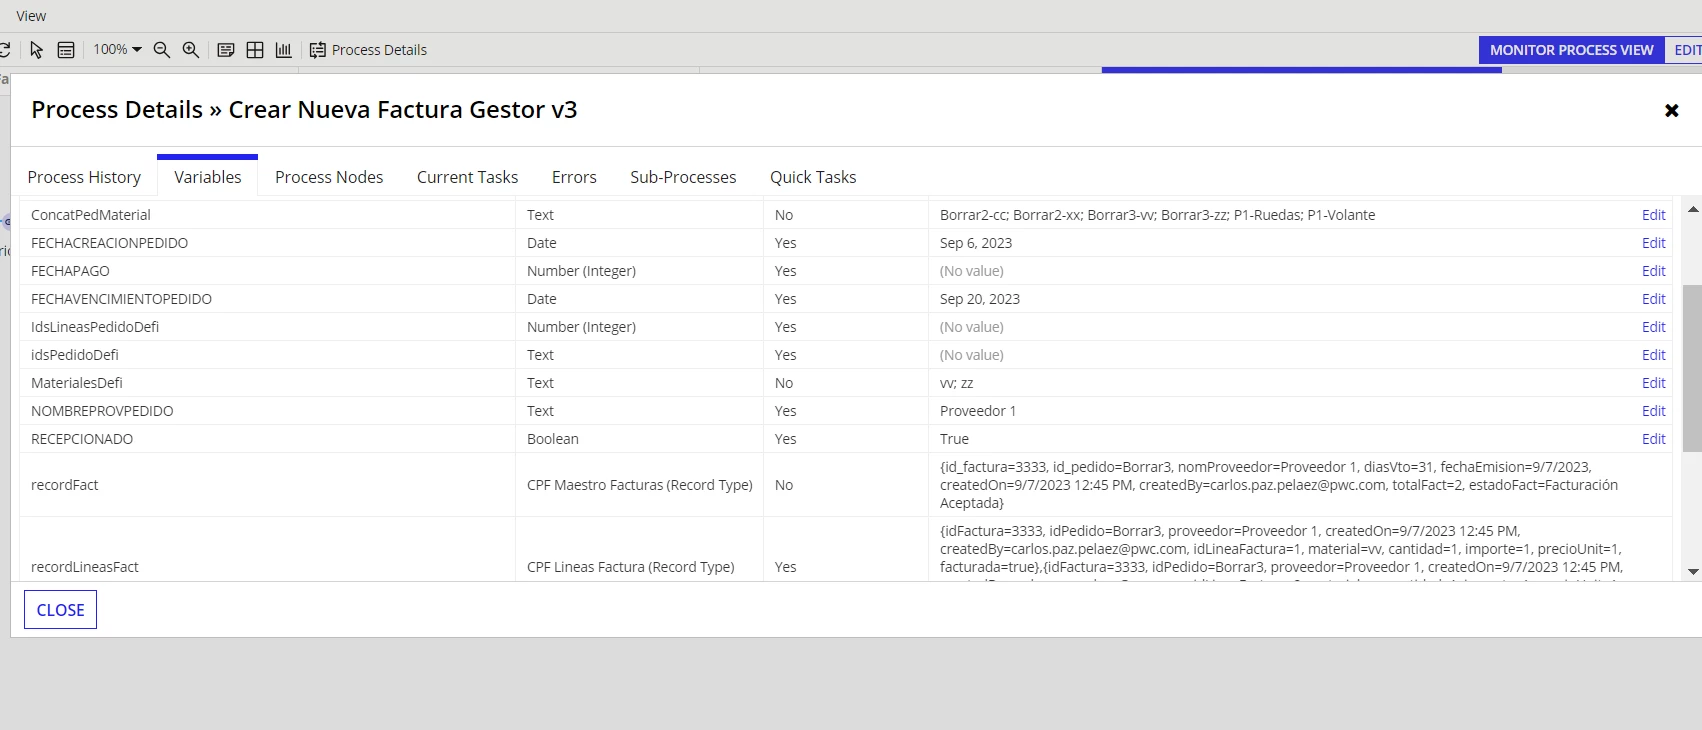Viewport: 1702px width, 730px height.
Task: Switch to the Quick Tasks tab
Action: coord(813,177)
